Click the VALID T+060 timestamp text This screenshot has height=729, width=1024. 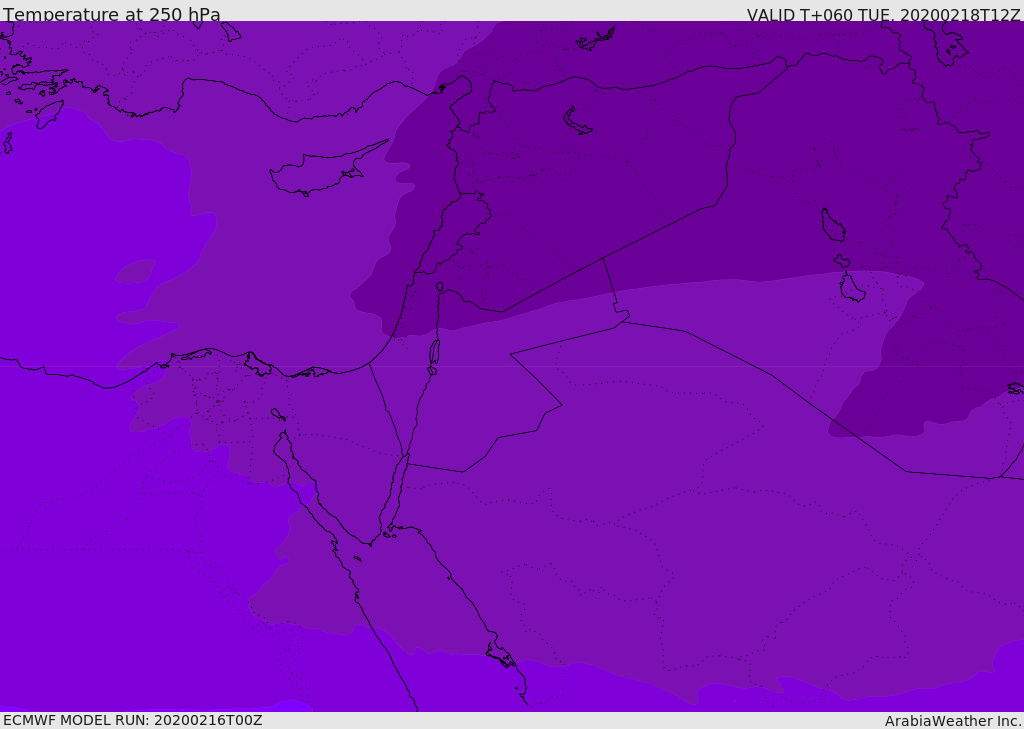(x=883, y=14)
